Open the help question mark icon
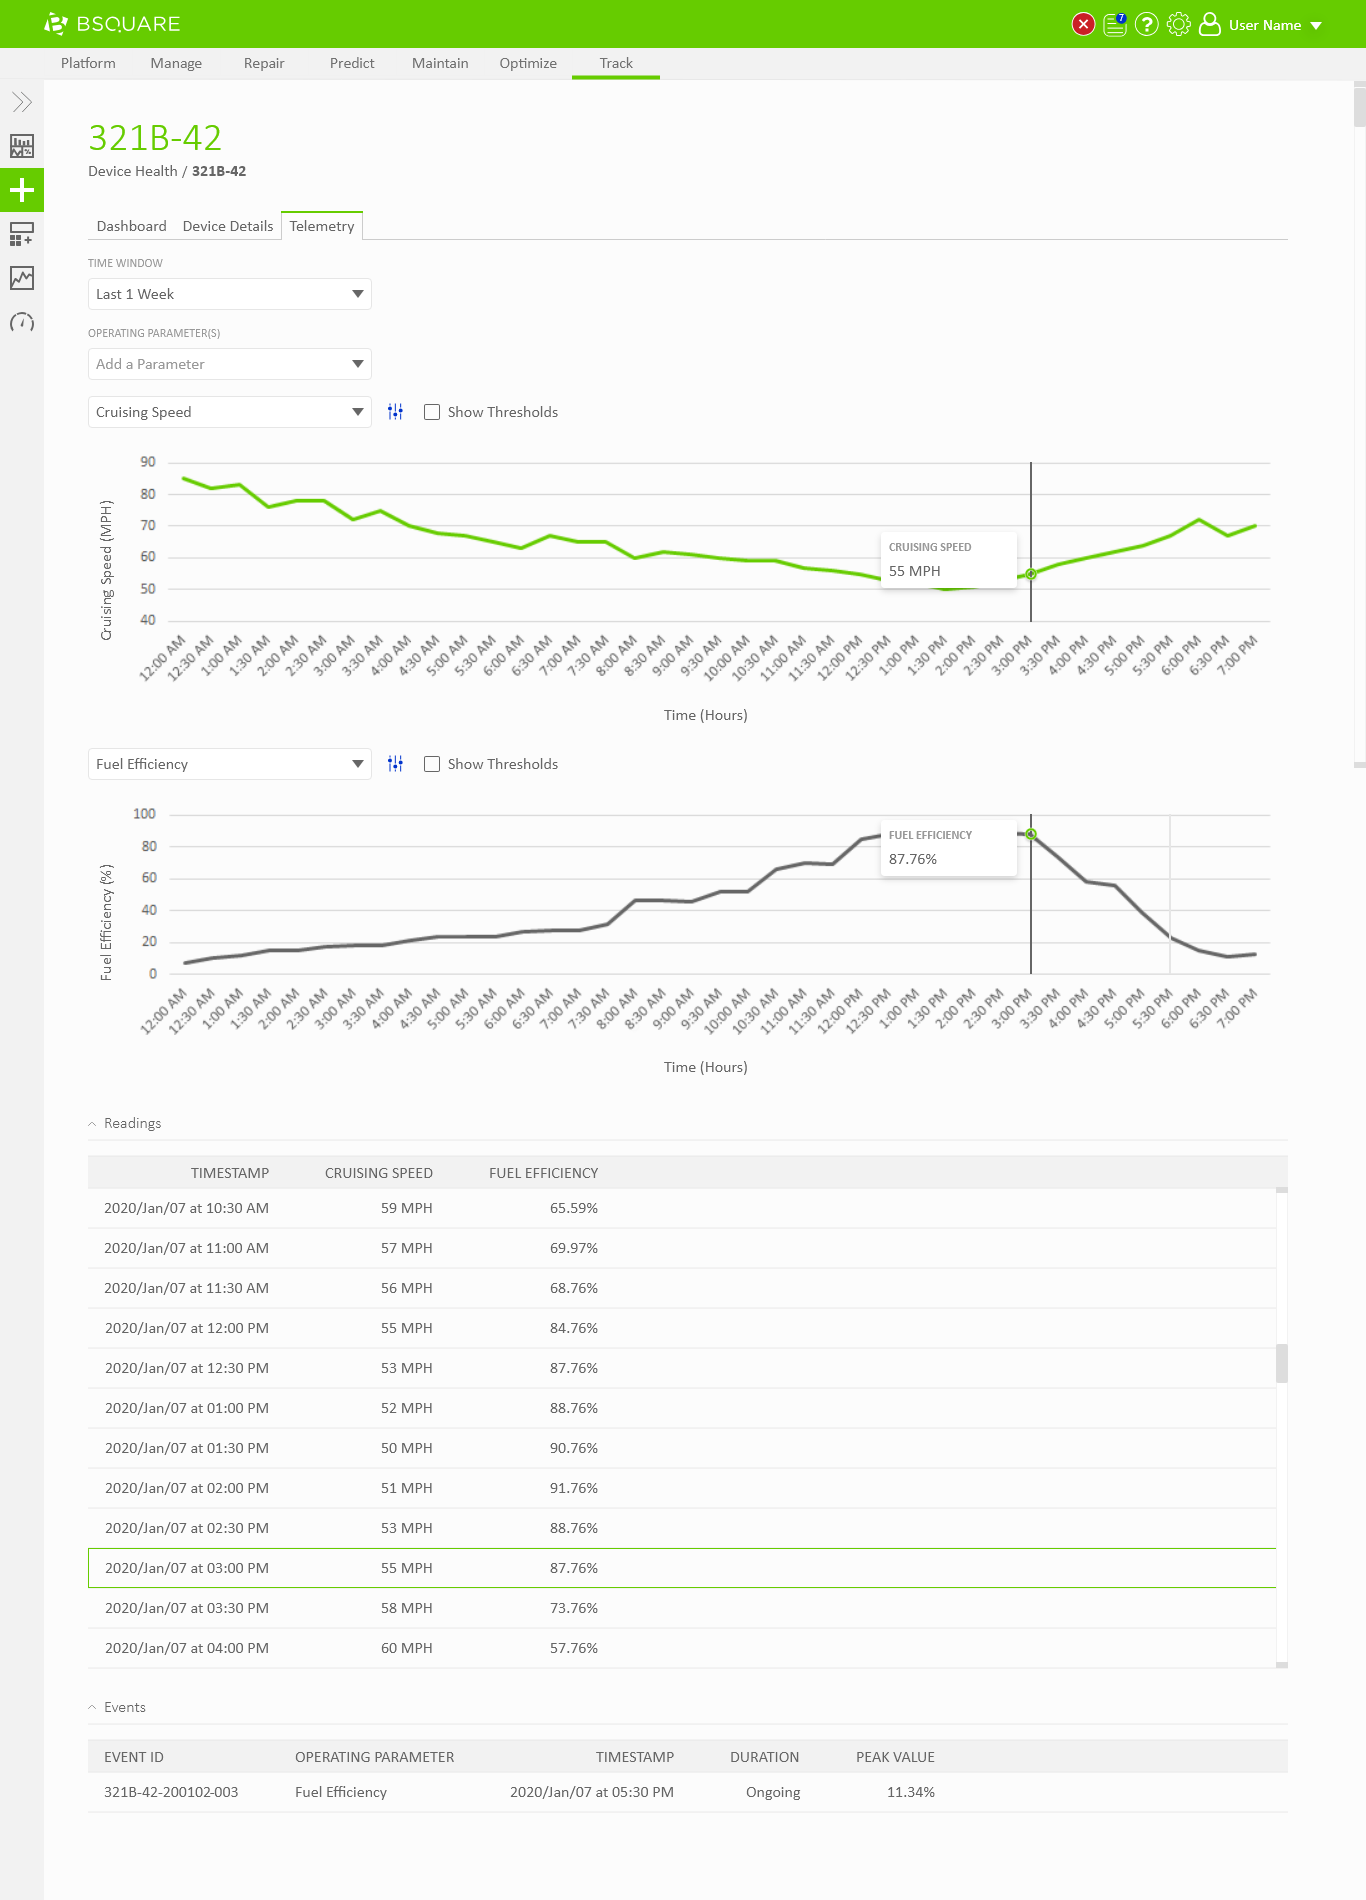This screenshot has height=1900, width=1366. pos(1147,24)
